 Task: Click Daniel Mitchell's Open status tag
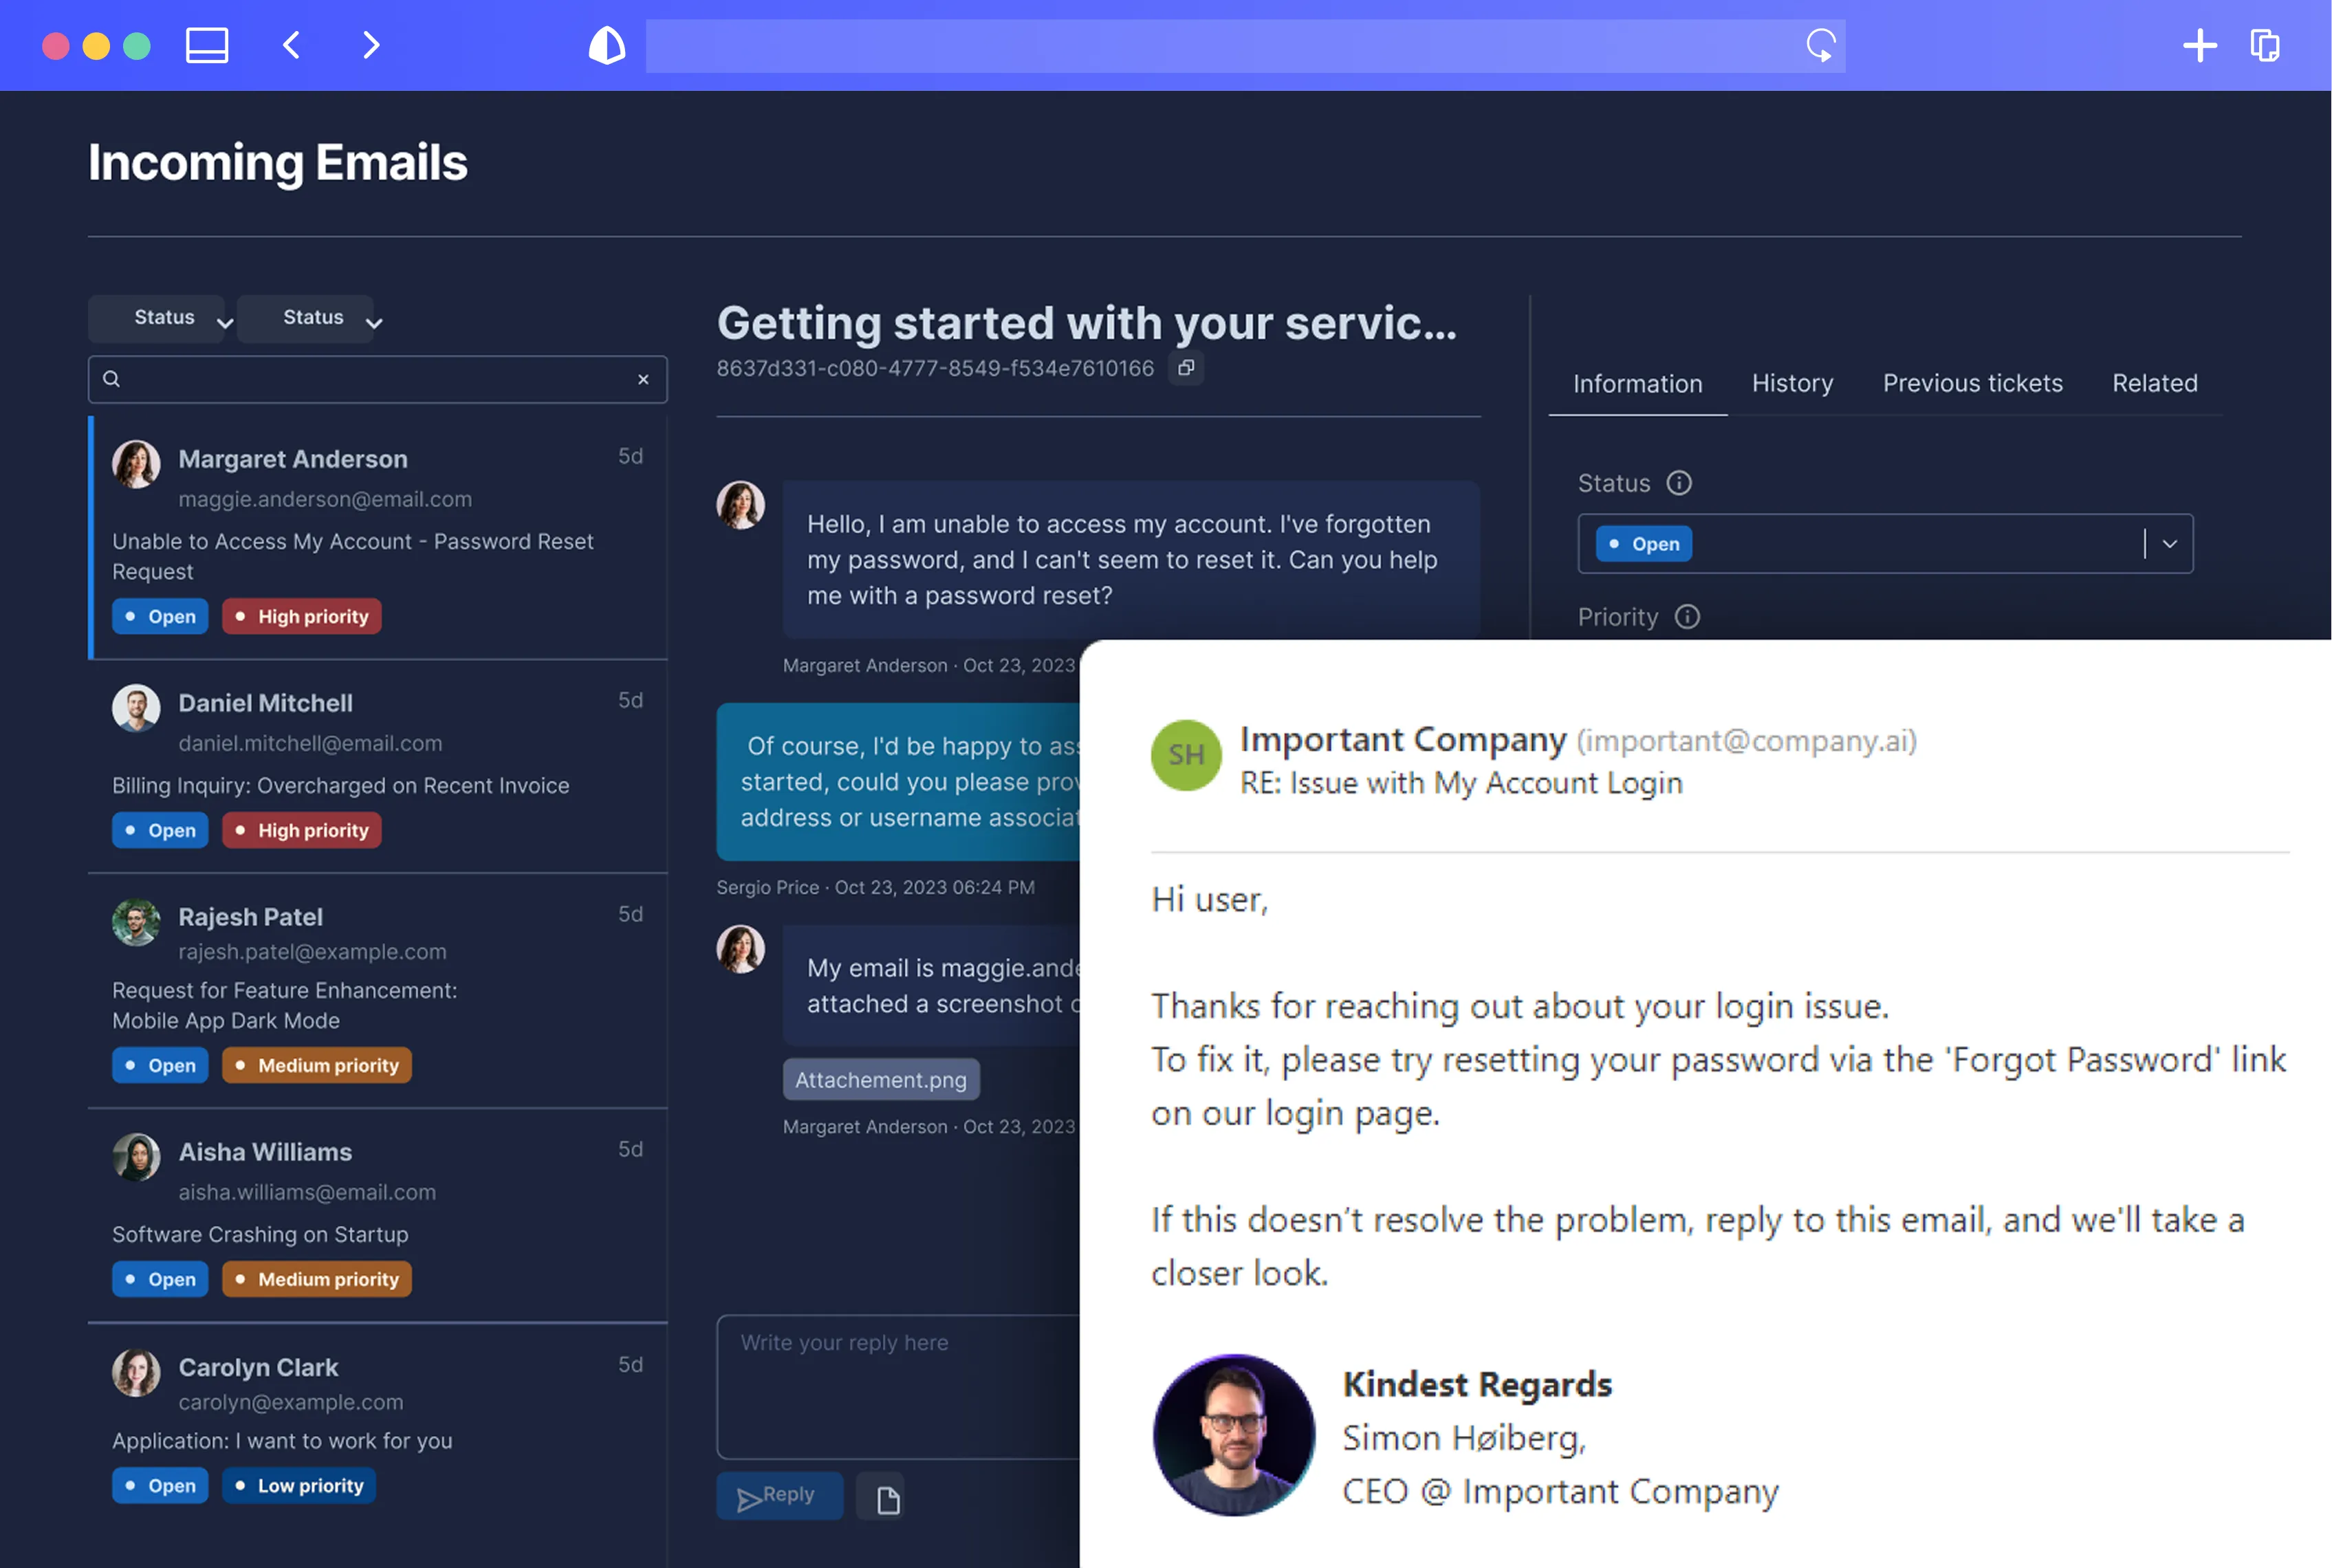[x=160, y=831]
